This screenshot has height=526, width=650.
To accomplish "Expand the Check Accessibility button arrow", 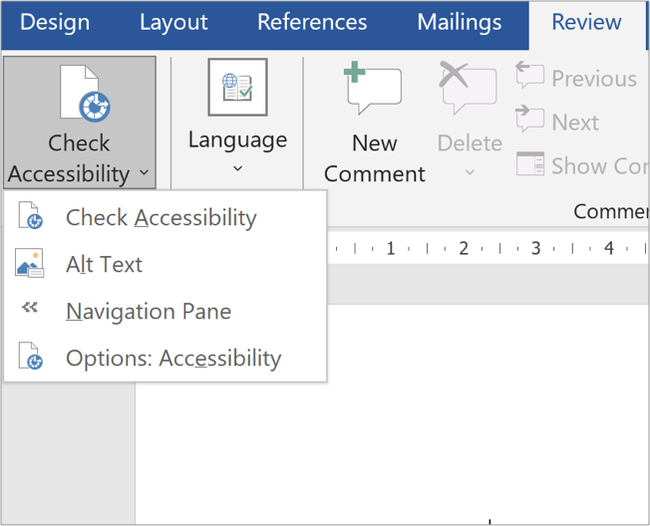I will point(144,172).
